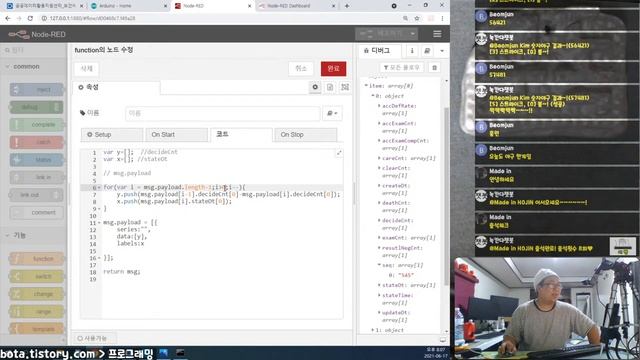Switch to the 코드 code tab
The width and height of the screenshot is (640, 360).
pyautogui.click(x=241, y=134)
